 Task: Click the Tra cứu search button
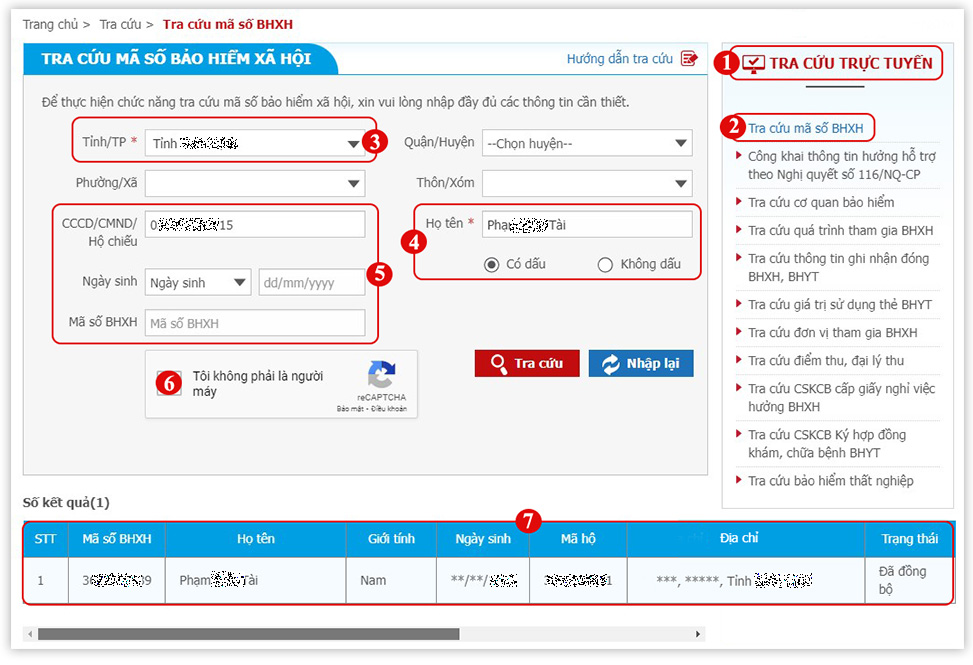pos(527,363)
